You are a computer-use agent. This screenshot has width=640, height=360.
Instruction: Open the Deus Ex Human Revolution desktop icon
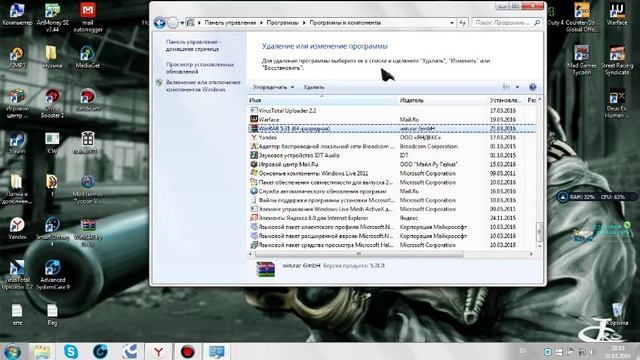click(x=617, y=104)
